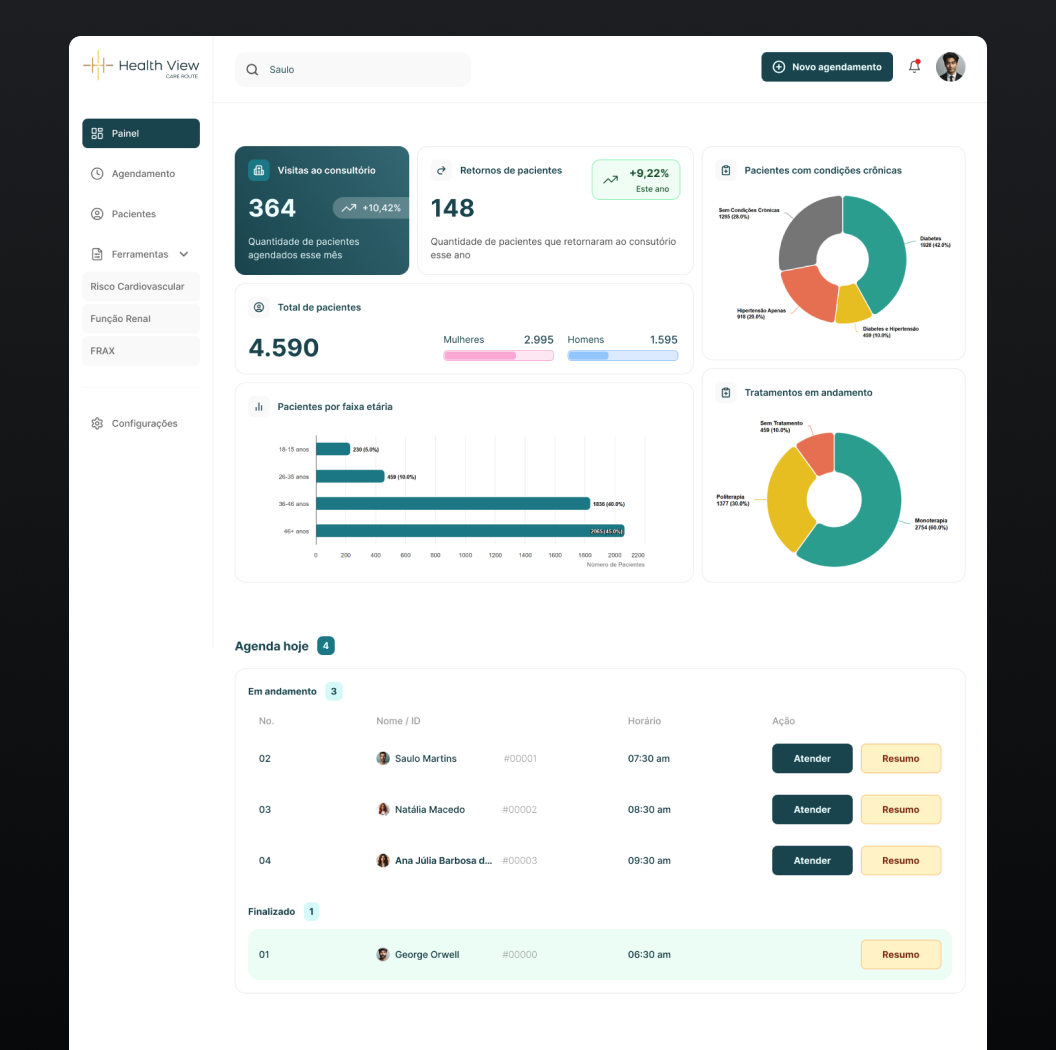Screen dimensions: 1056x1050
Task: Go to Agendamento in the sidebar
Action: (142, 174)
